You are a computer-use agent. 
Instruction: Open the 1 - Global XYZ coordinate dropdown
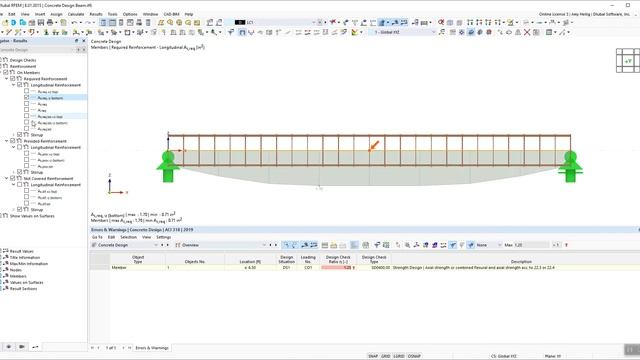pos(433,32)
